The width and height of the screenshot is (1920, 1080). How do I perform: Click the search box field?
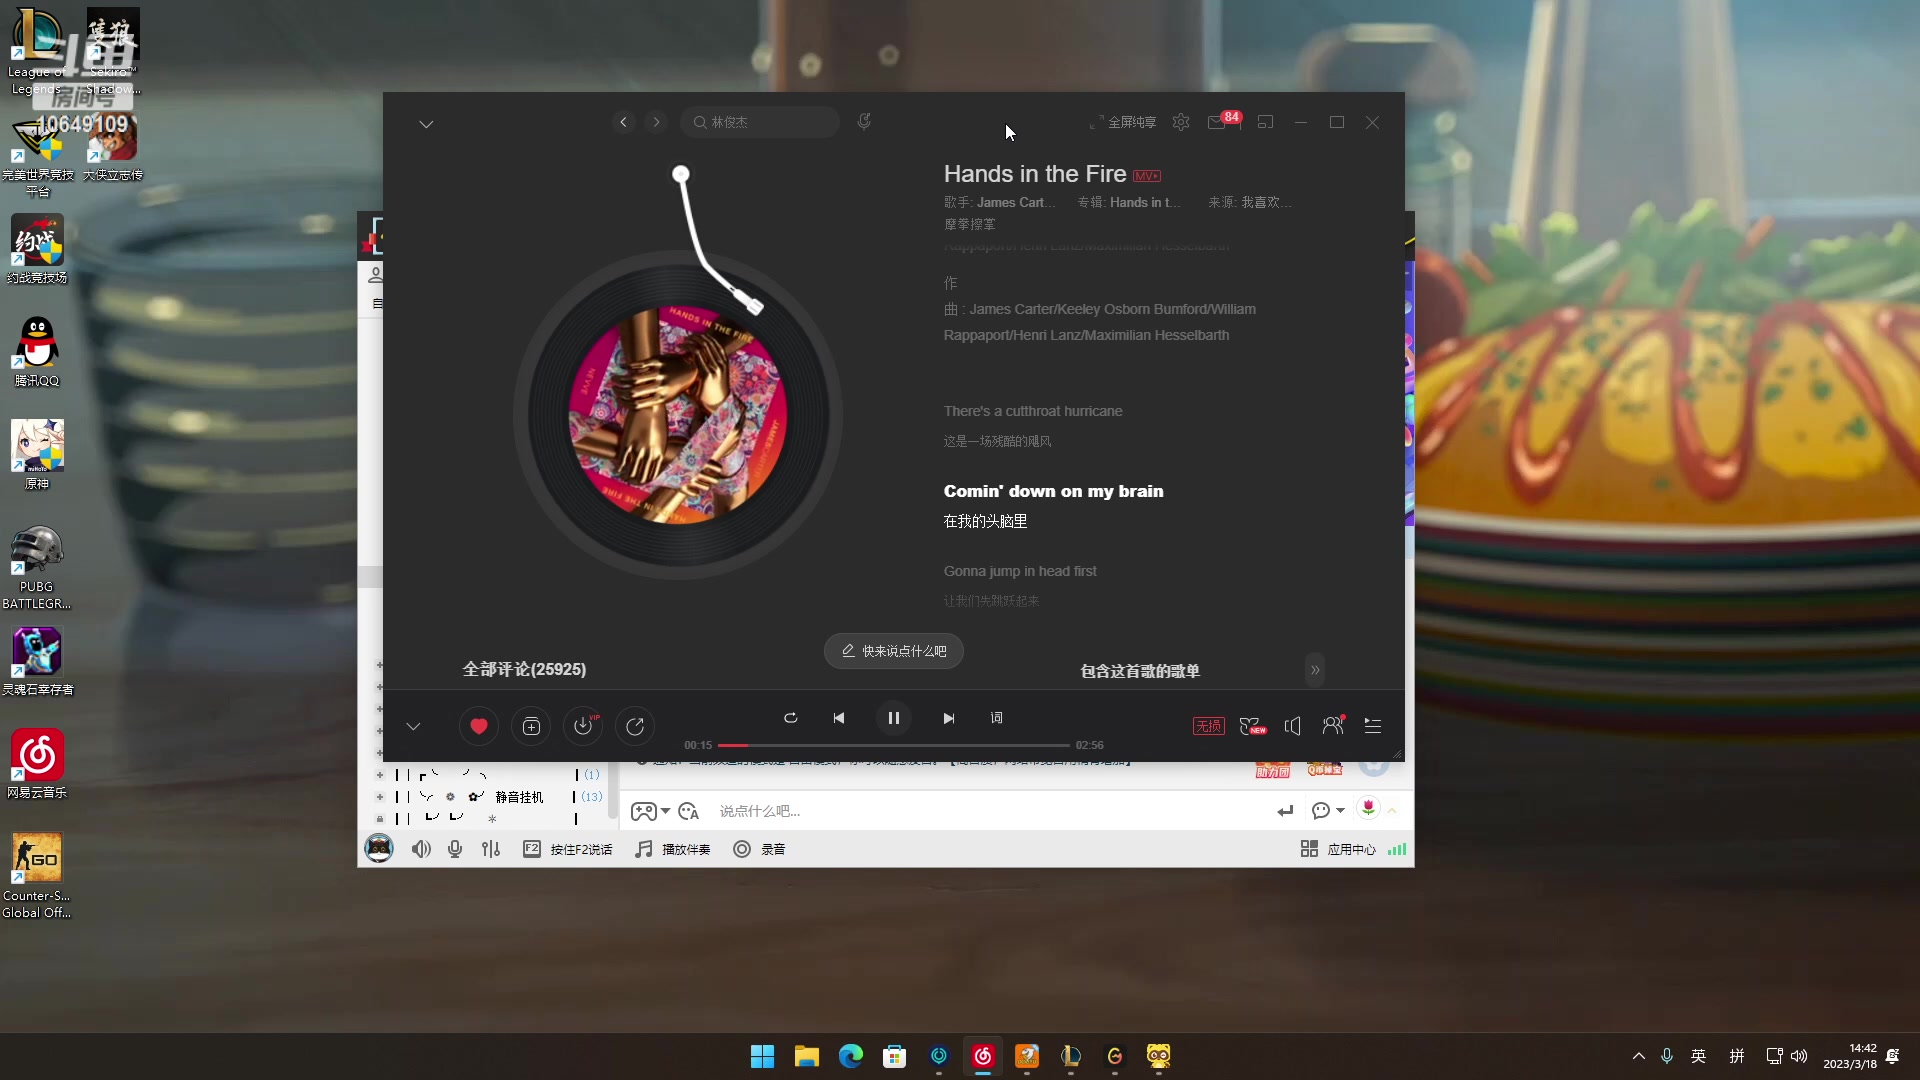click(765, 122)
